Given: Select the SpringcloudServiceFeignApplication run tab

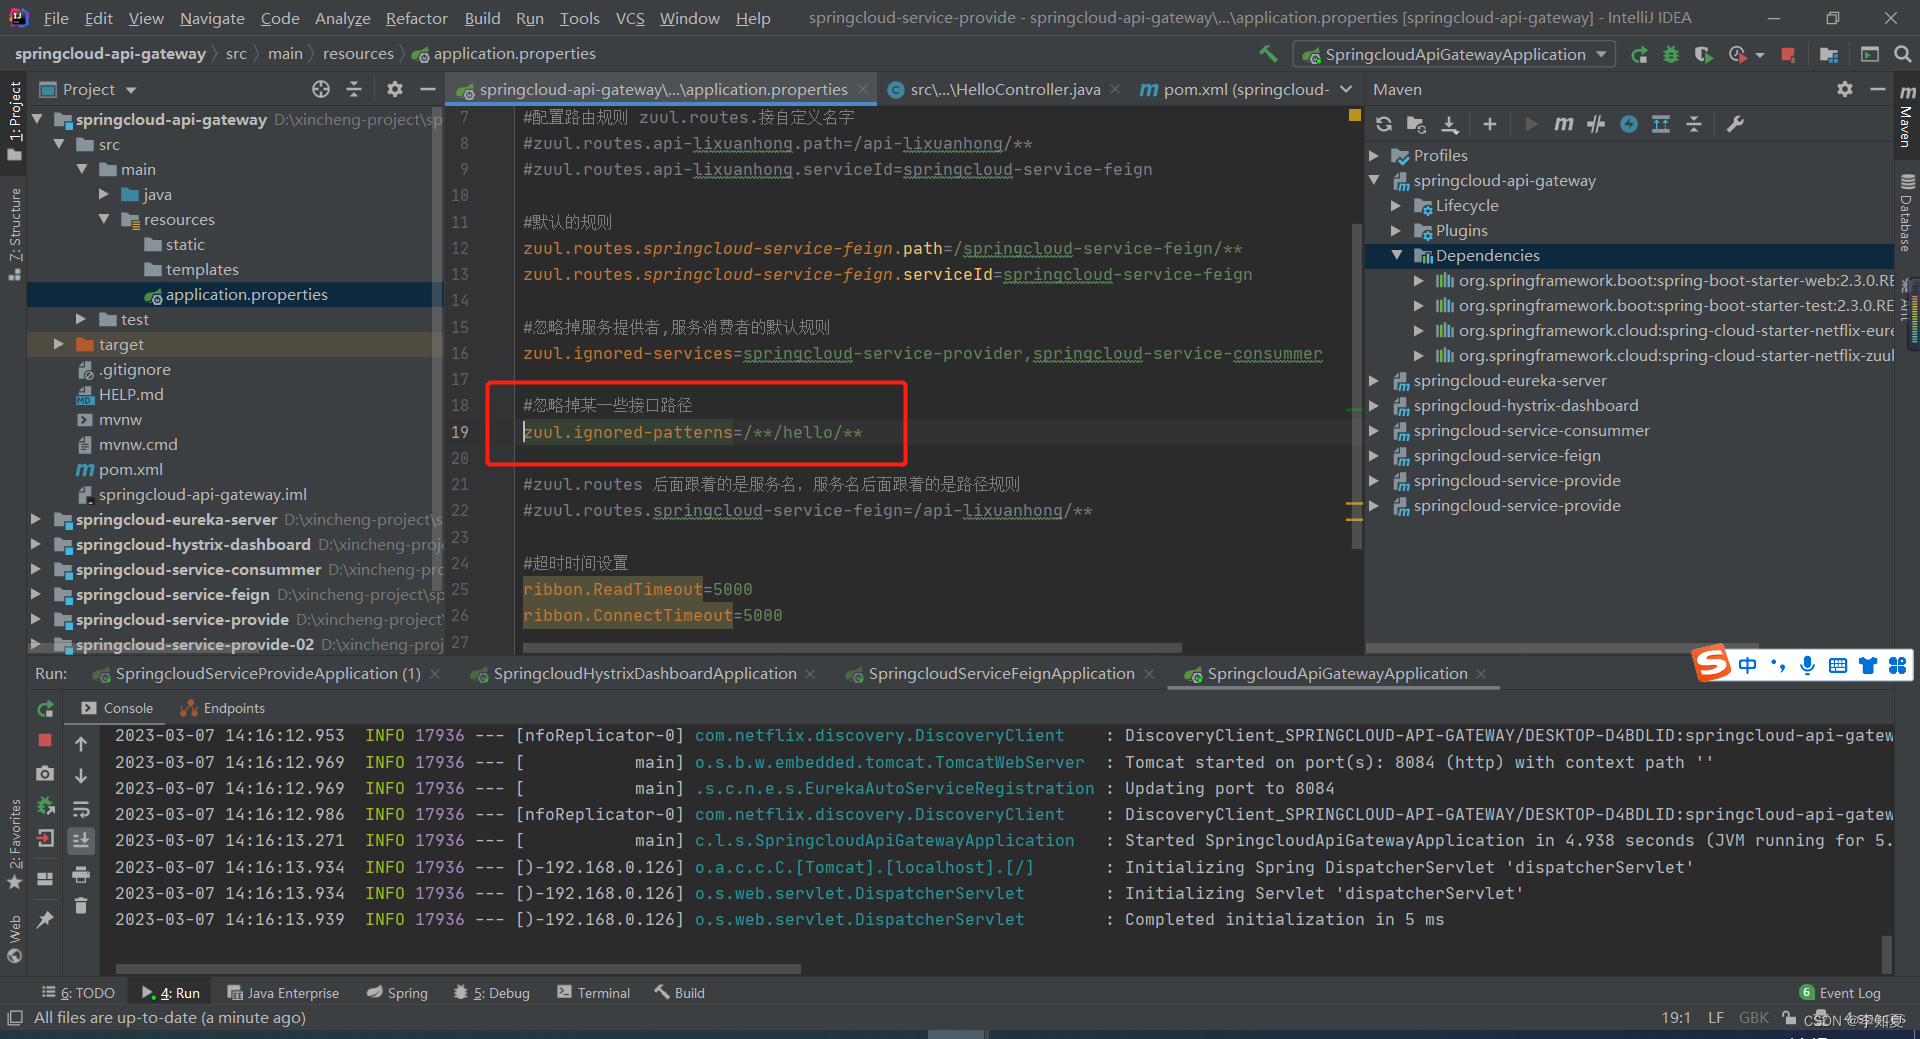Looking at the screenshot, I should (x=1001, y=674).
